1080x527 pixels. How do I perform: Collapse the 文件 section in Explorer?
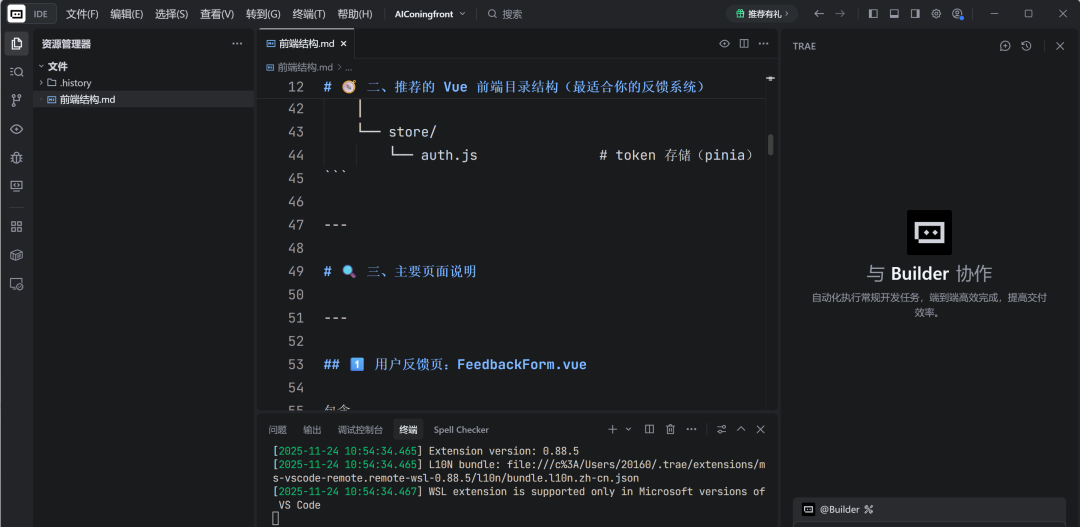[x=41, y=66]
